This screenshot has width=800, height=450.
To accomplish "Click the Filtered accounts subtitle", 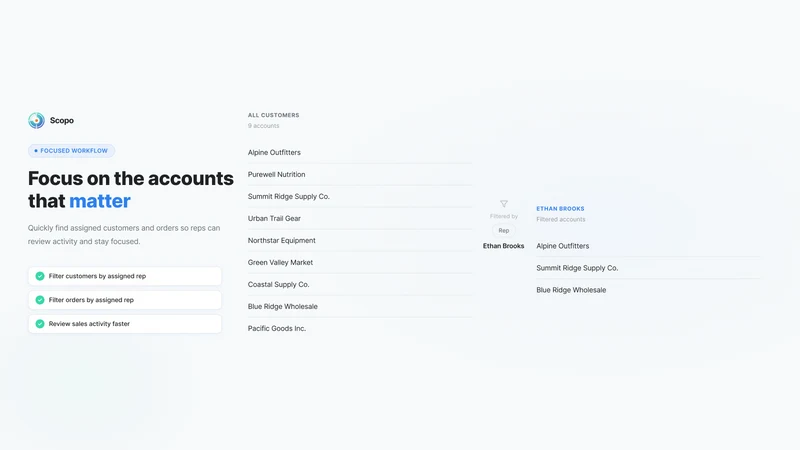I will (561, 219).
